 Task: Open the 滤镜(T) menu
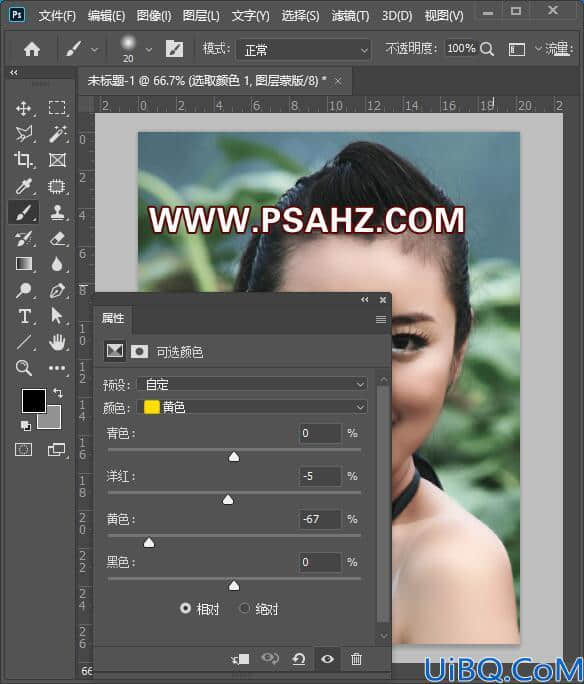[x=350, y=16]
